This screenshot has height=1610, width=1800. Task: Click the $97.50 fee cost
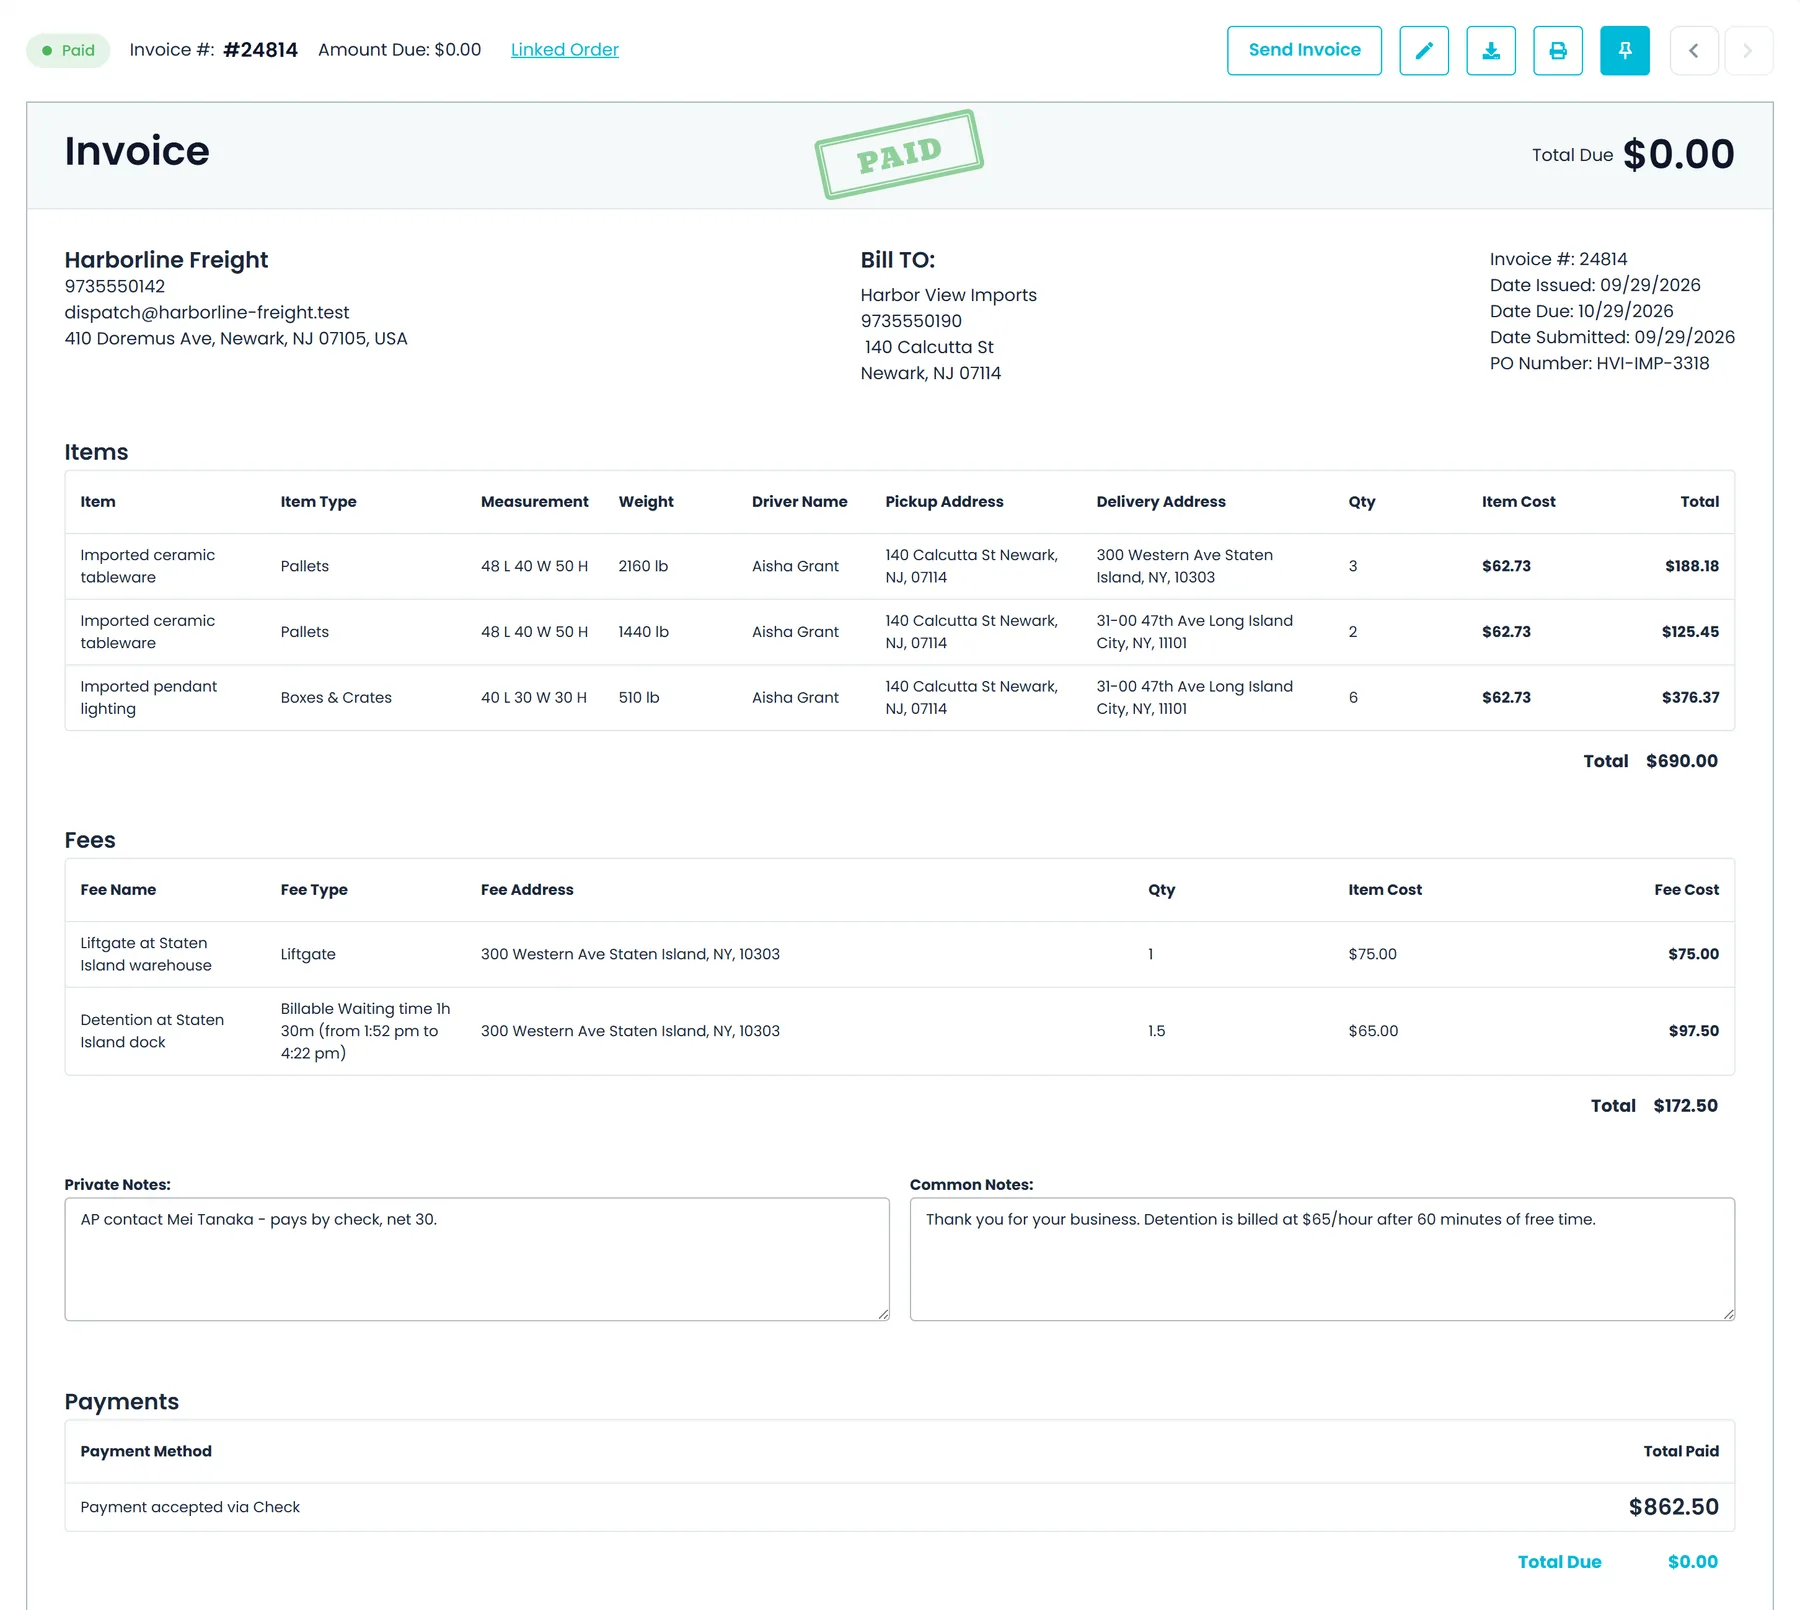(x=1693, y=1031)
